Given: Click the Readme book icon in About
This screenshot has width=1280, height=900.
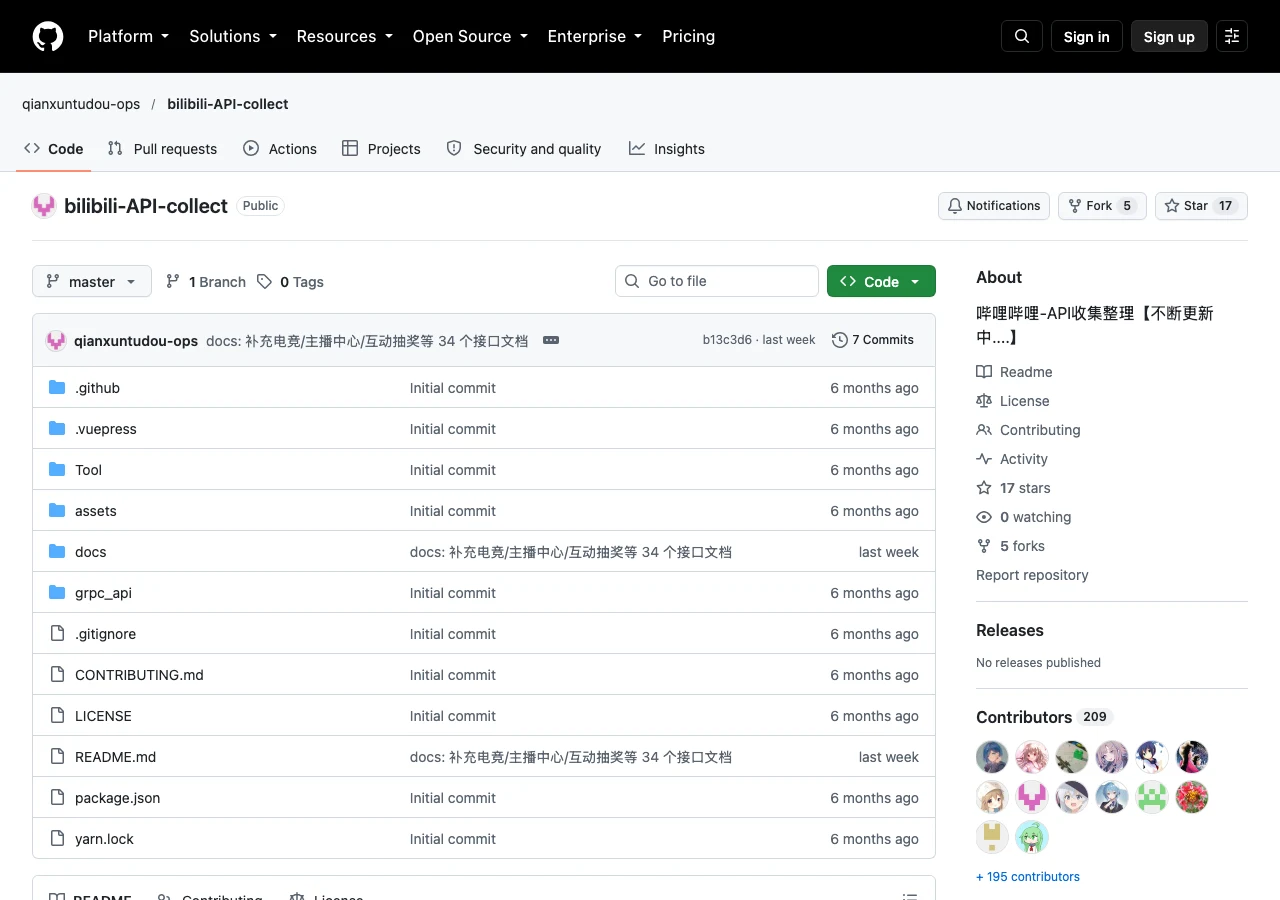Looking at the screenshot, I should click(984, 372).
